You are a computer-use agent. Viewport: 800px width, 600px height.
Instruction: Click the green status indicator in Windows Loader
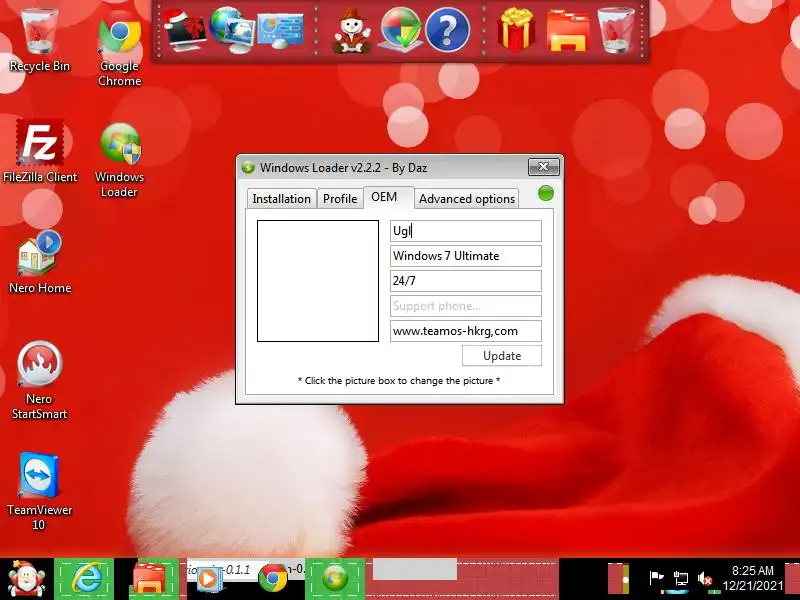click(x=546, y=193)
